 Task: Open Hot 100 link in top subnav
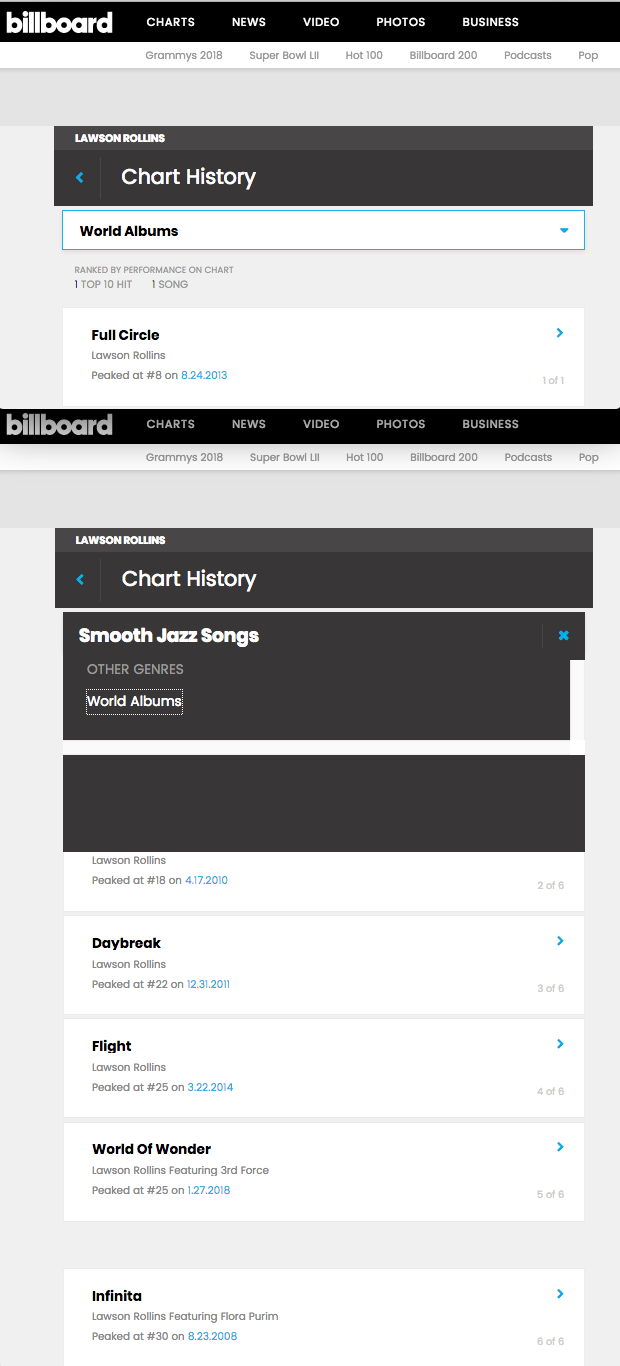tap(364, 55)
